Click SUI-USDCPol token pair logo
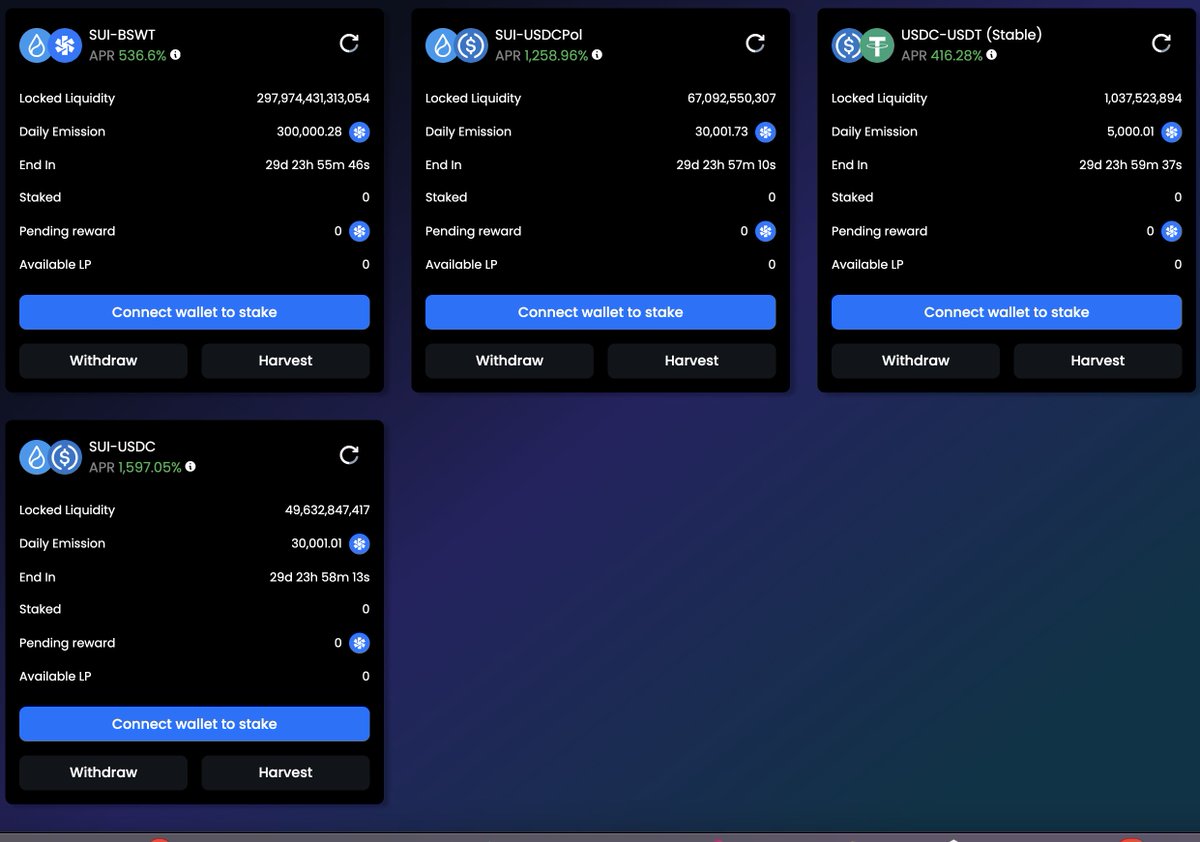The width and height of the screenshot is (1200, 842). (456, 45)
